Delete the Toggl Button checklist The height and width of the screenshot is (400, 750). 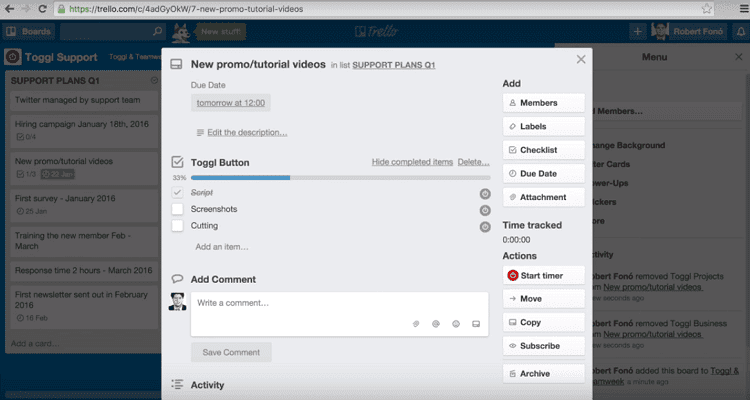click(x=474, y=162)
